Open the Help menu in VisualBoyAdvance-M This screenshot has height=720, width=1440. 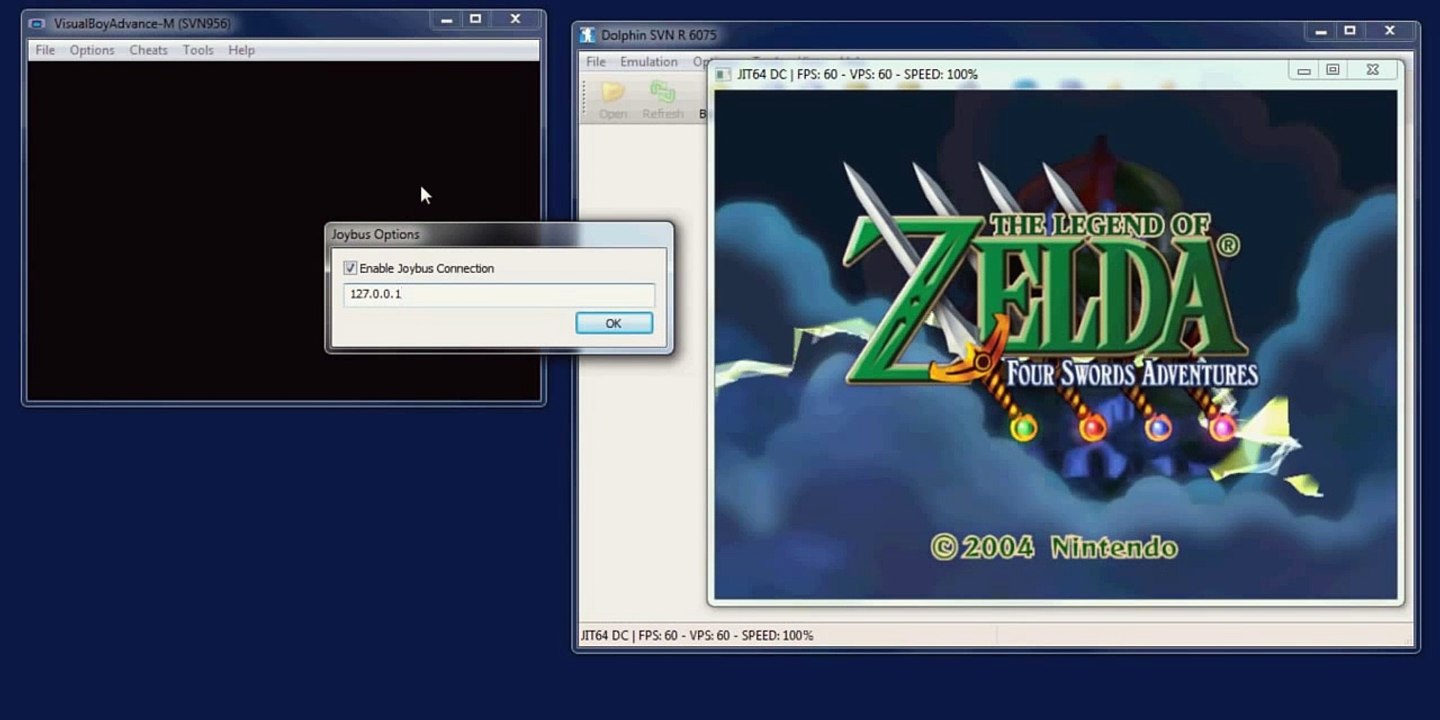point(241,50)
